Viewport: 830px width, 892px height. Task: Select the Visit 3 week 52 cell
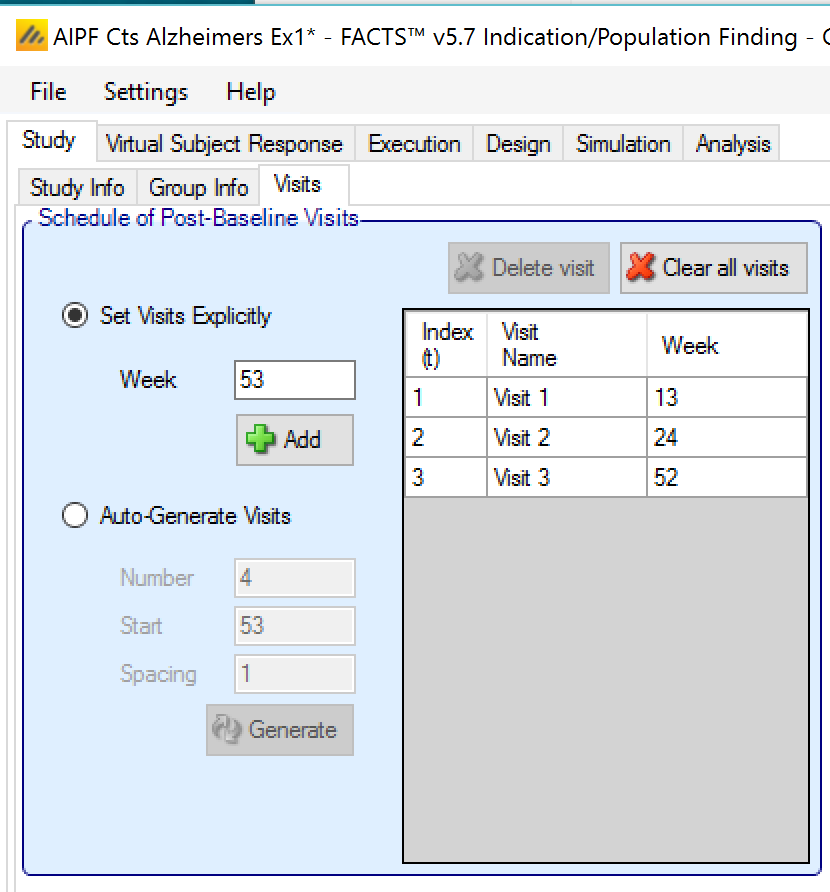725,478
